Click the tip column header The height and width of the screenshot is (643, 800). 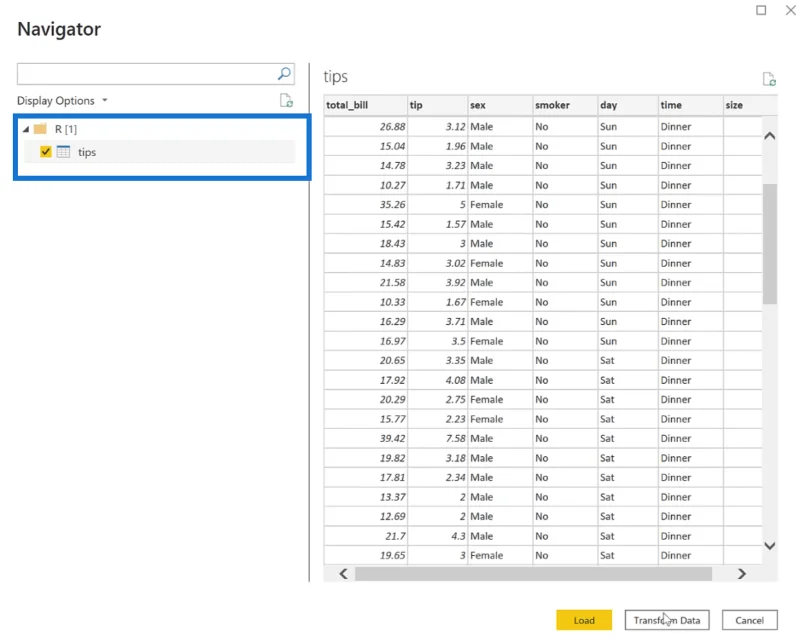pos(437,105)
